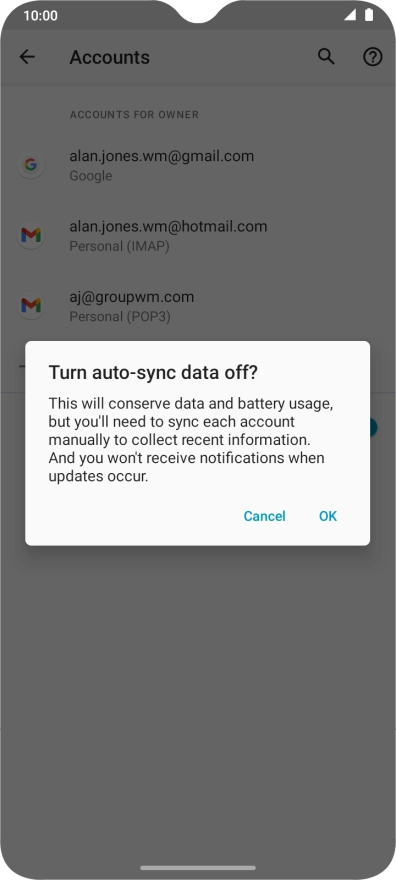The width and height of the screenshot is (396, 880).
Task: Tap the 'Accounts for owner' header
Action: tap(134, 114)
